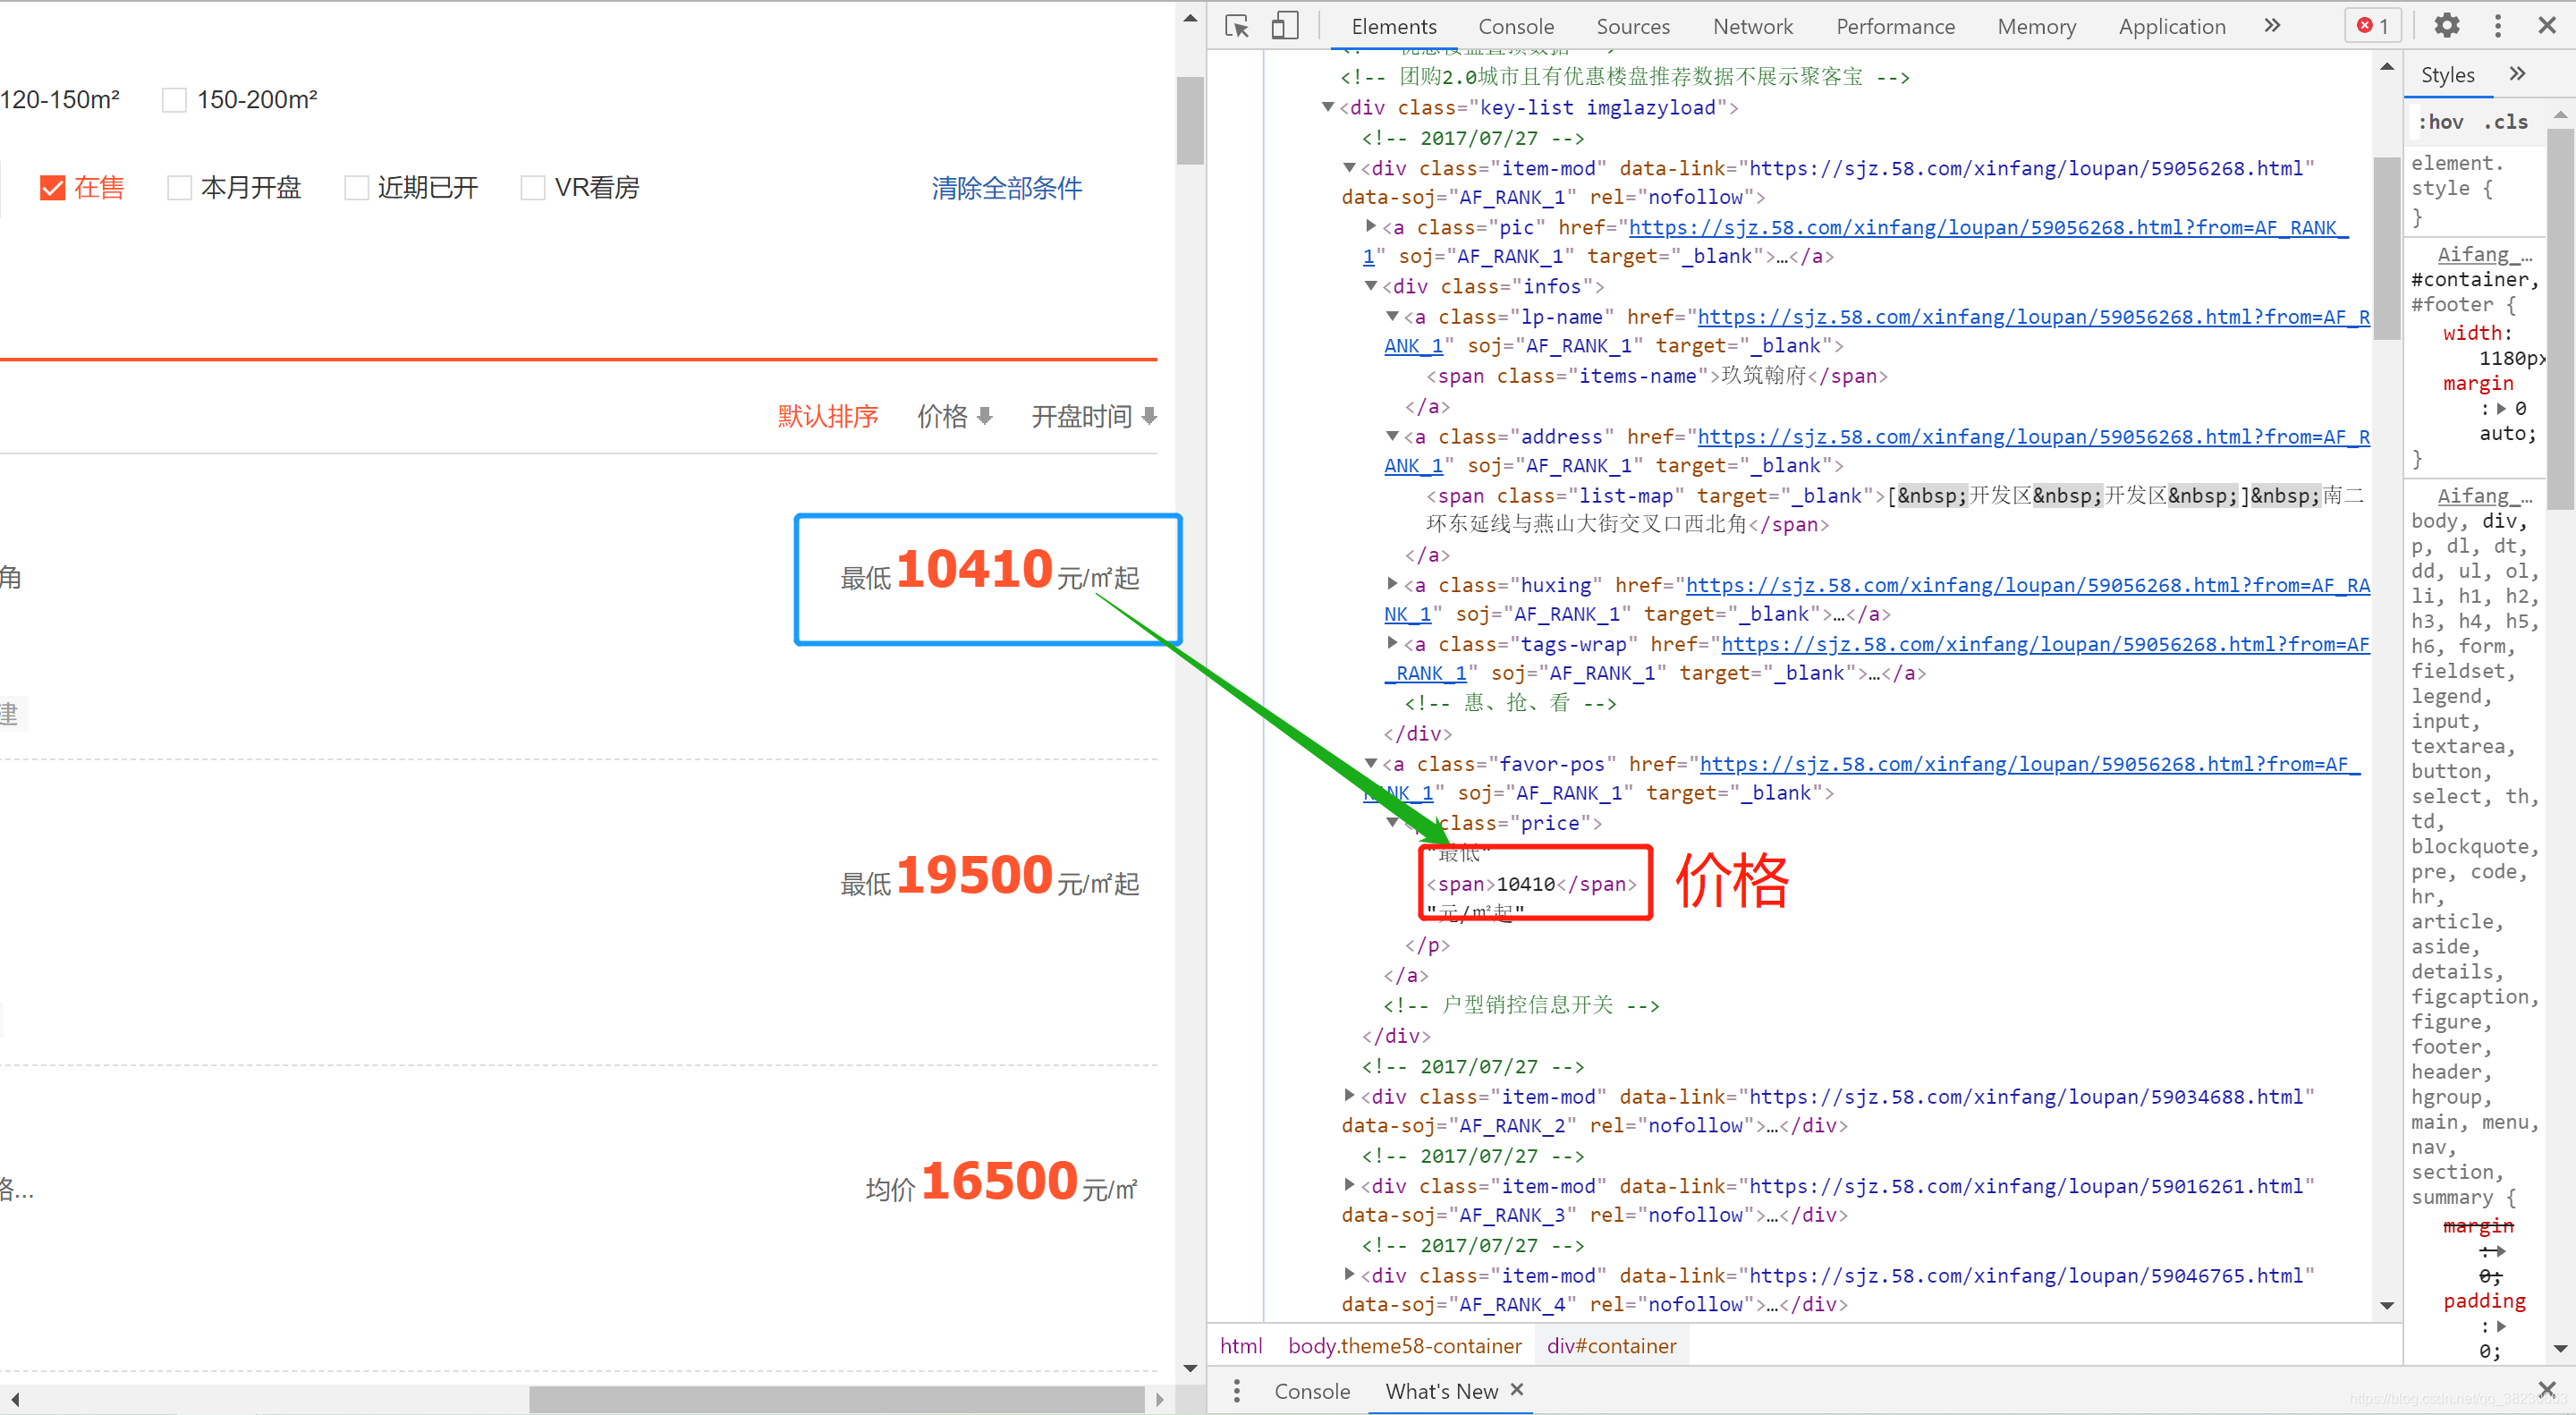Click the red error count indicator
Screen dimensions: 2576x1415
(2372, 26)
